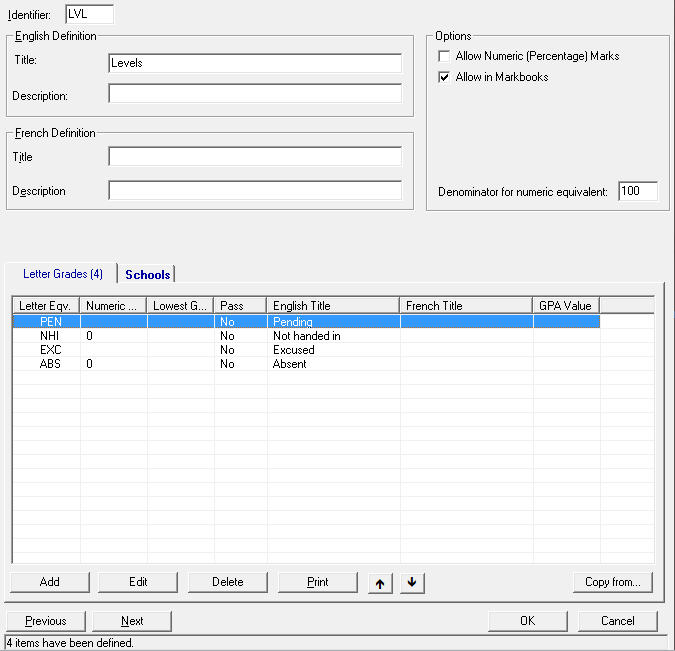The image size is (675, 651).
Task: Open the Copy from... dialog
Action: pos(613,582)
